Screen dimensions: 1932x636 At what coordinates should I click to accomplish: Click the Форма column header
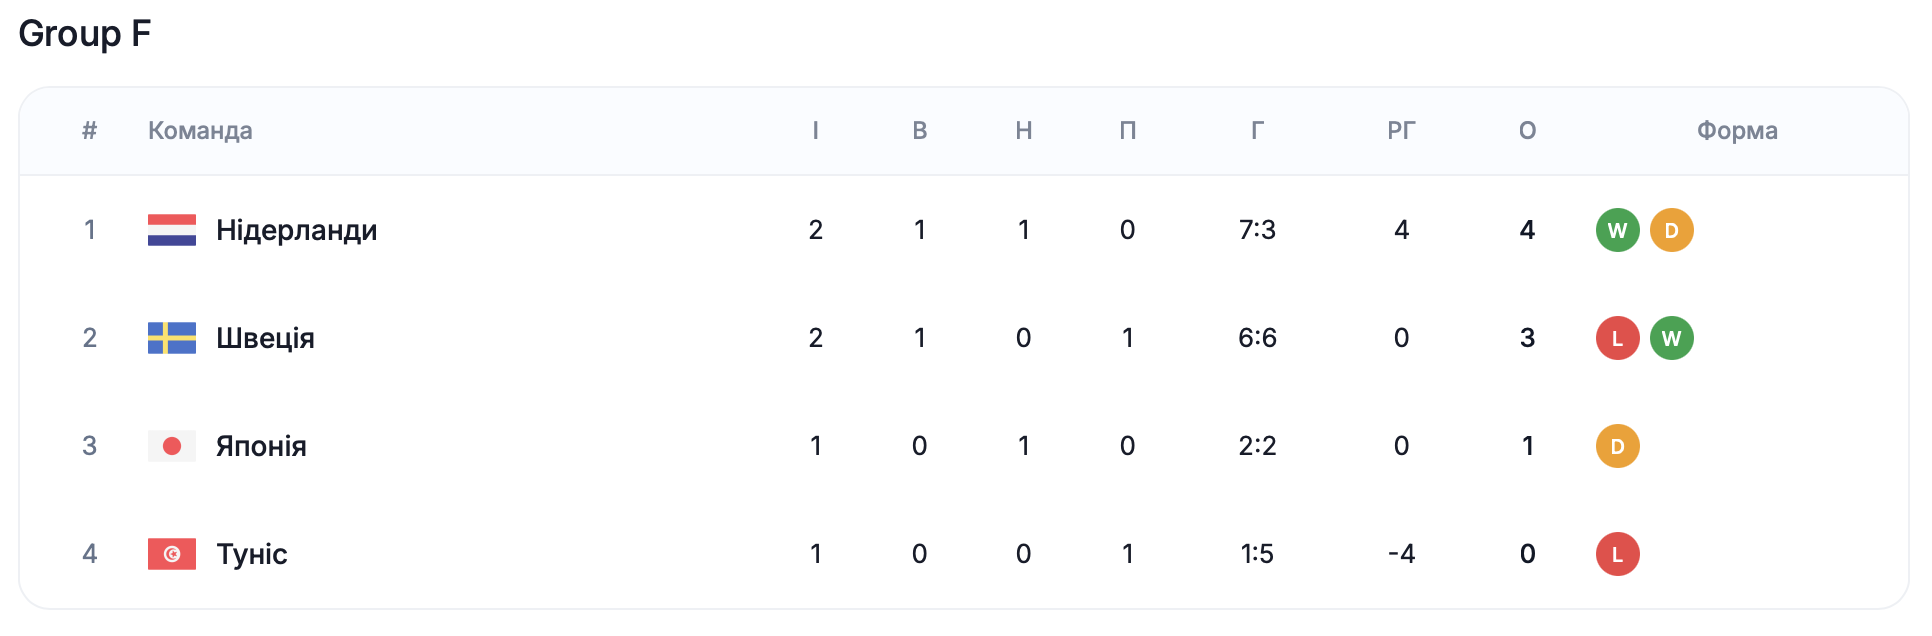click(1737, 131)
